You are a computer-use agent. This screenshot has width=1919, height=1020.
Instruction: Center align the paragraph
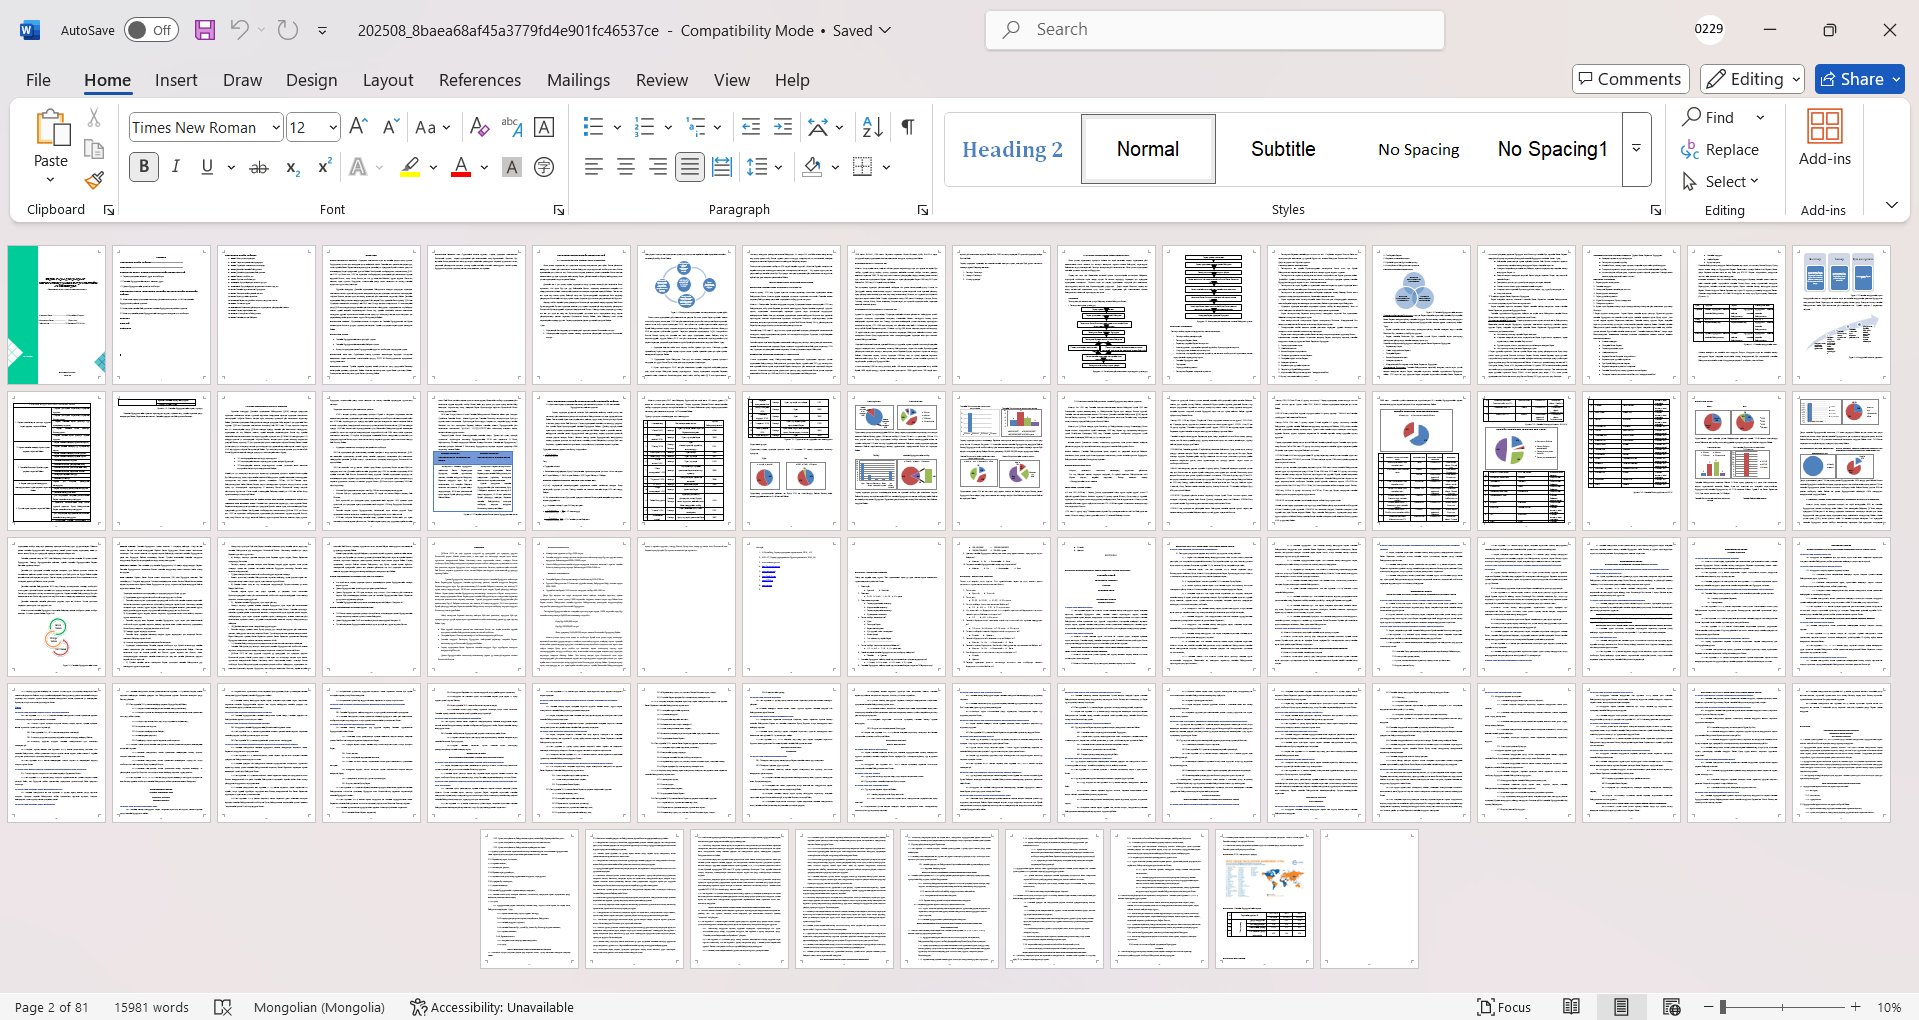point(626,167)
